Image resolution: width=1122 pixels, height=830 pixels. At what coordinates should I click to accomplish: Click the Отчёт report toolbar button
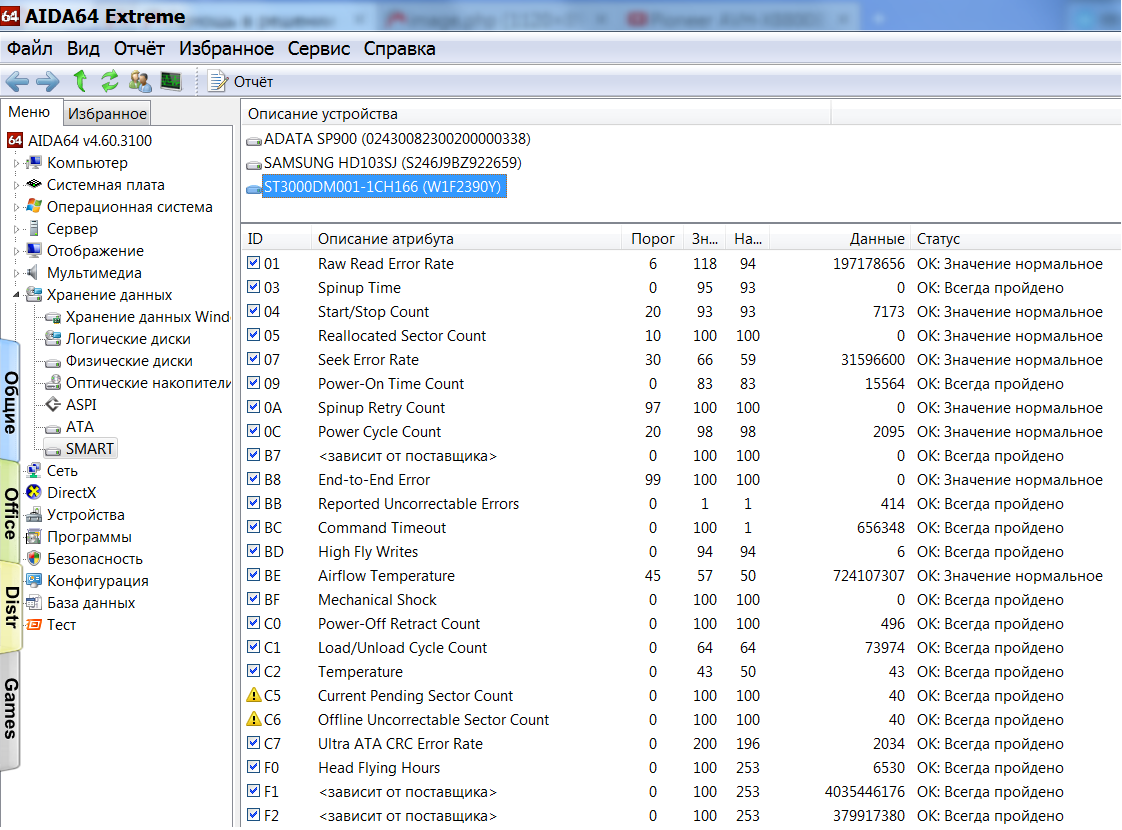240,82
